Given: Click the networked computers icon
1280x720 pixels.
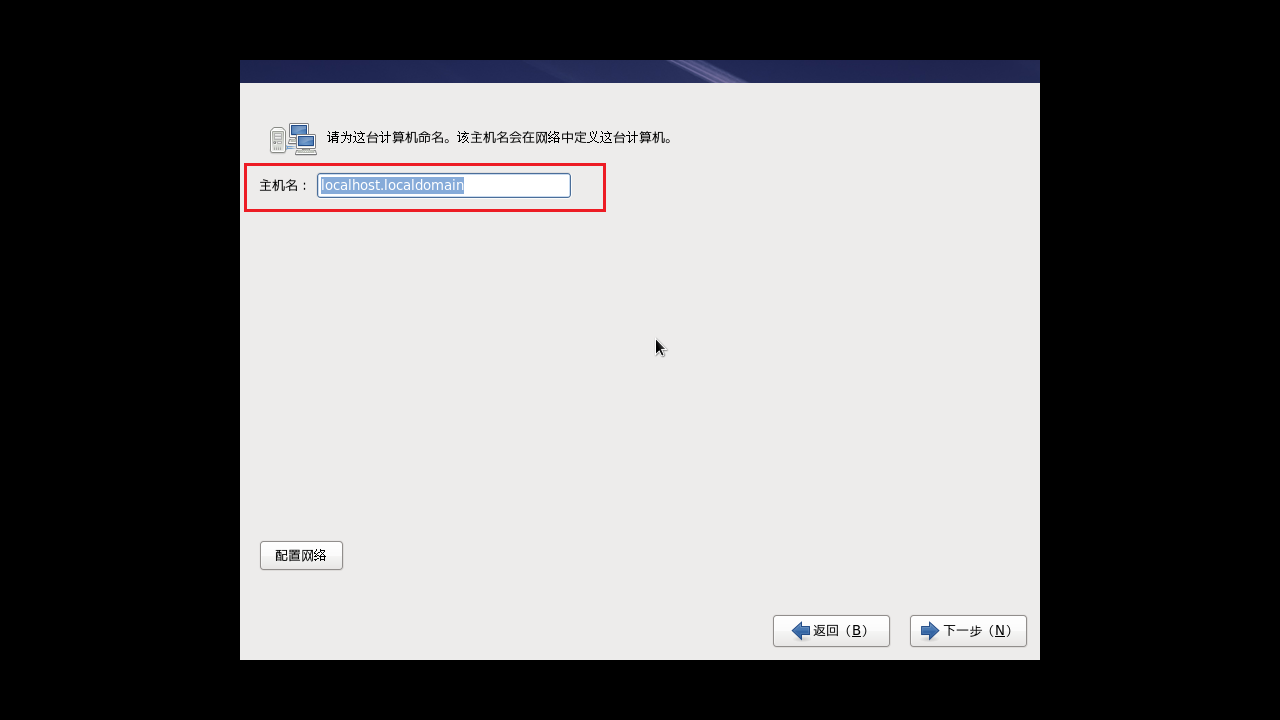Looking at the screenshot, I should point(293,138).
